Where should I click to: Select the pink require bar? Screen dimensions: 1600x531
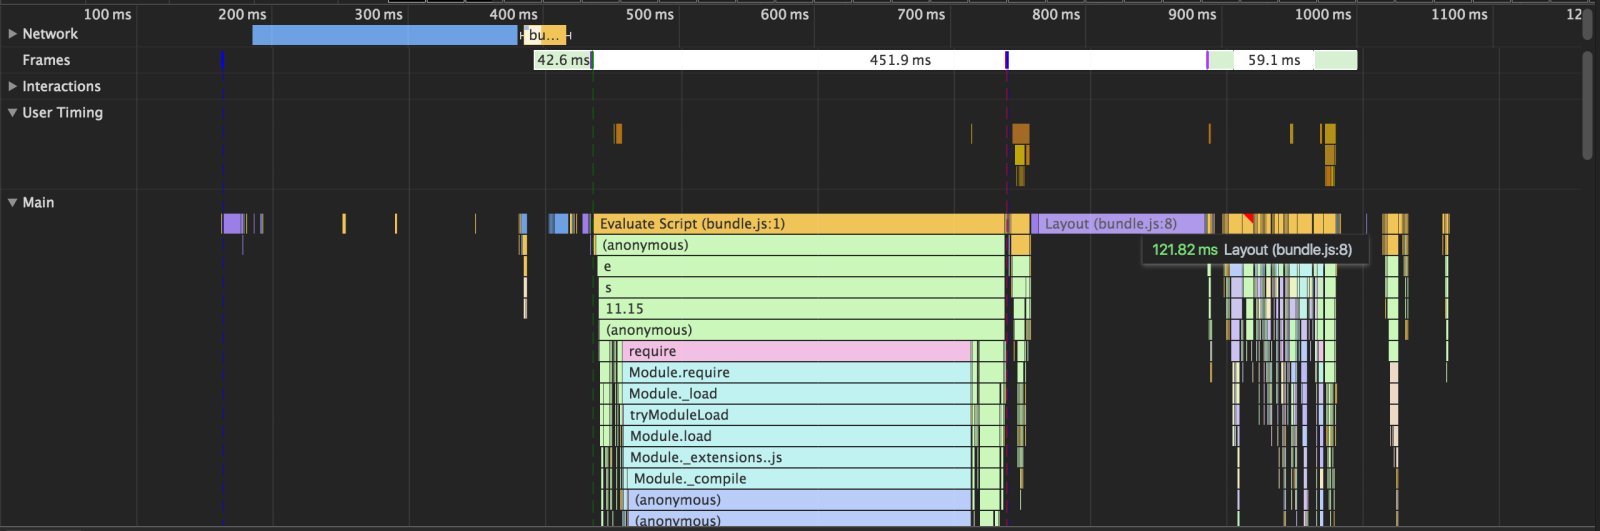point(797,351)
